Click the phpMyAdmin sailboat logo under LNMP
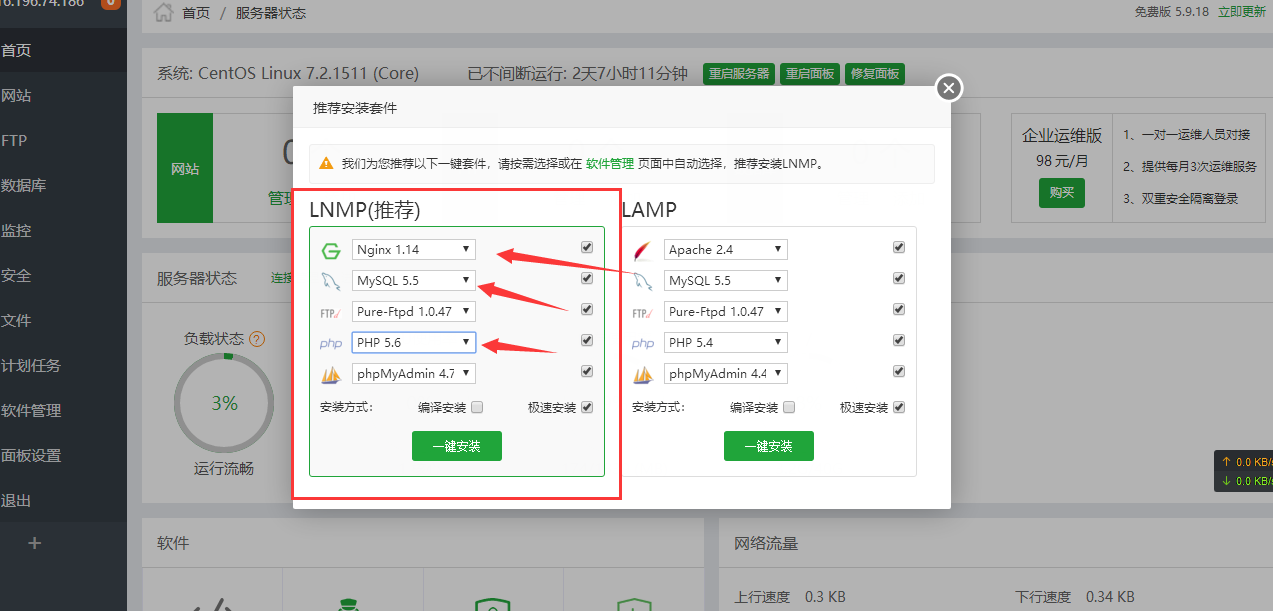Image resolution: width=1273 pixels, height=611 pixels. click(x=331, y=375)
